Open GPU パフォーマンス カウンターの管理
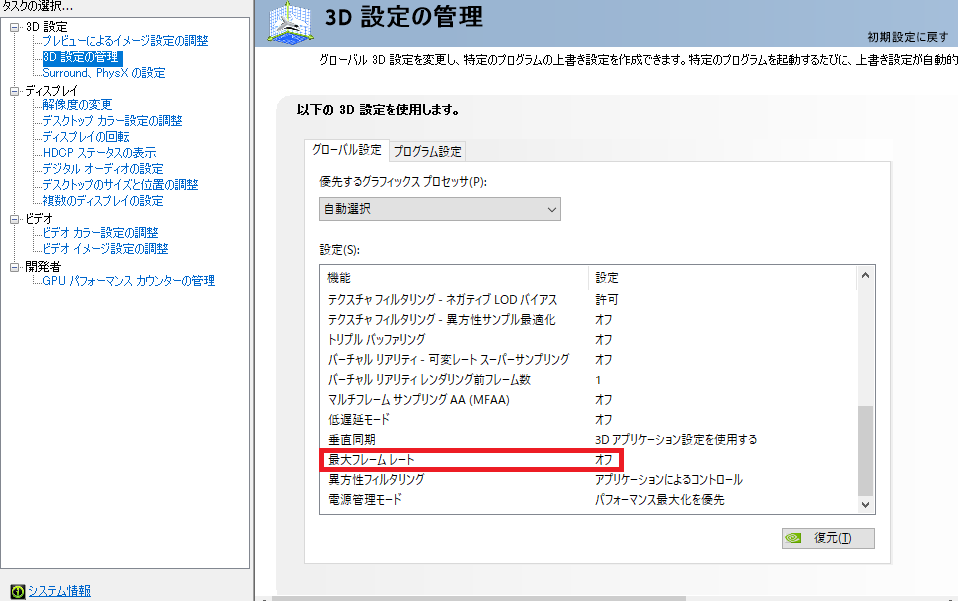The height and width of the screenshot is (601, 958). 128,281
